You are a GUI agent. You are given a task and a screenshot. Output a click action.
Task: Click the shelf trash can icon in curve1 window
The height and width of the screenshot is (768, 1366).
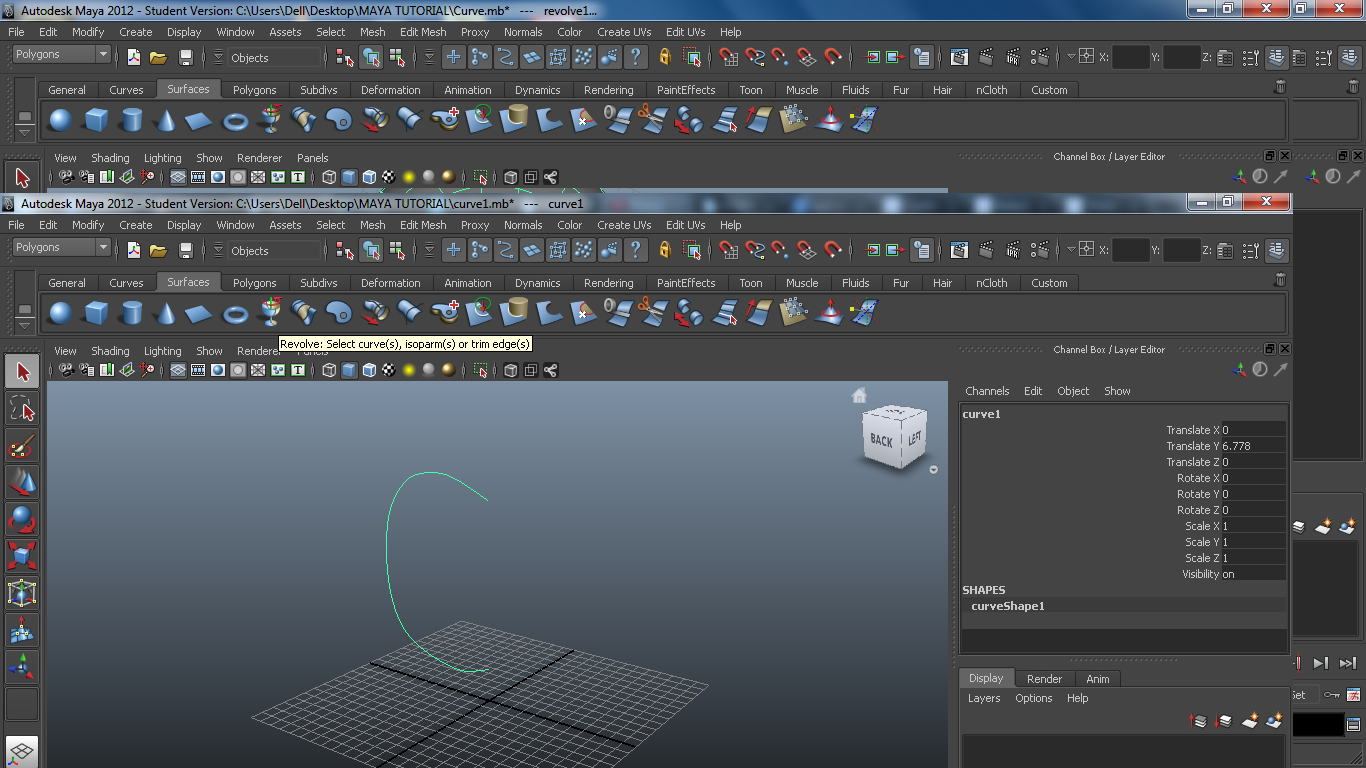click(x=1280, y=280)
